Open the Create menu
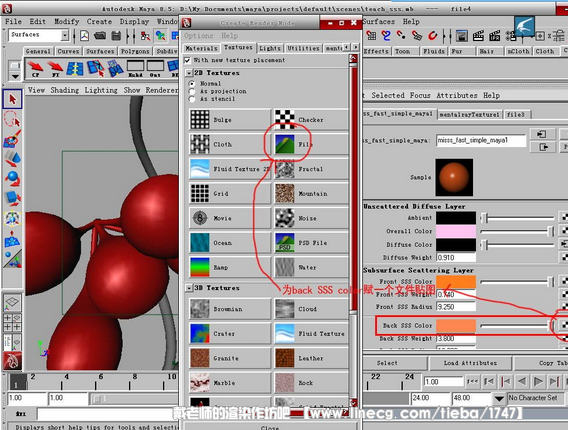 (99, 21)
